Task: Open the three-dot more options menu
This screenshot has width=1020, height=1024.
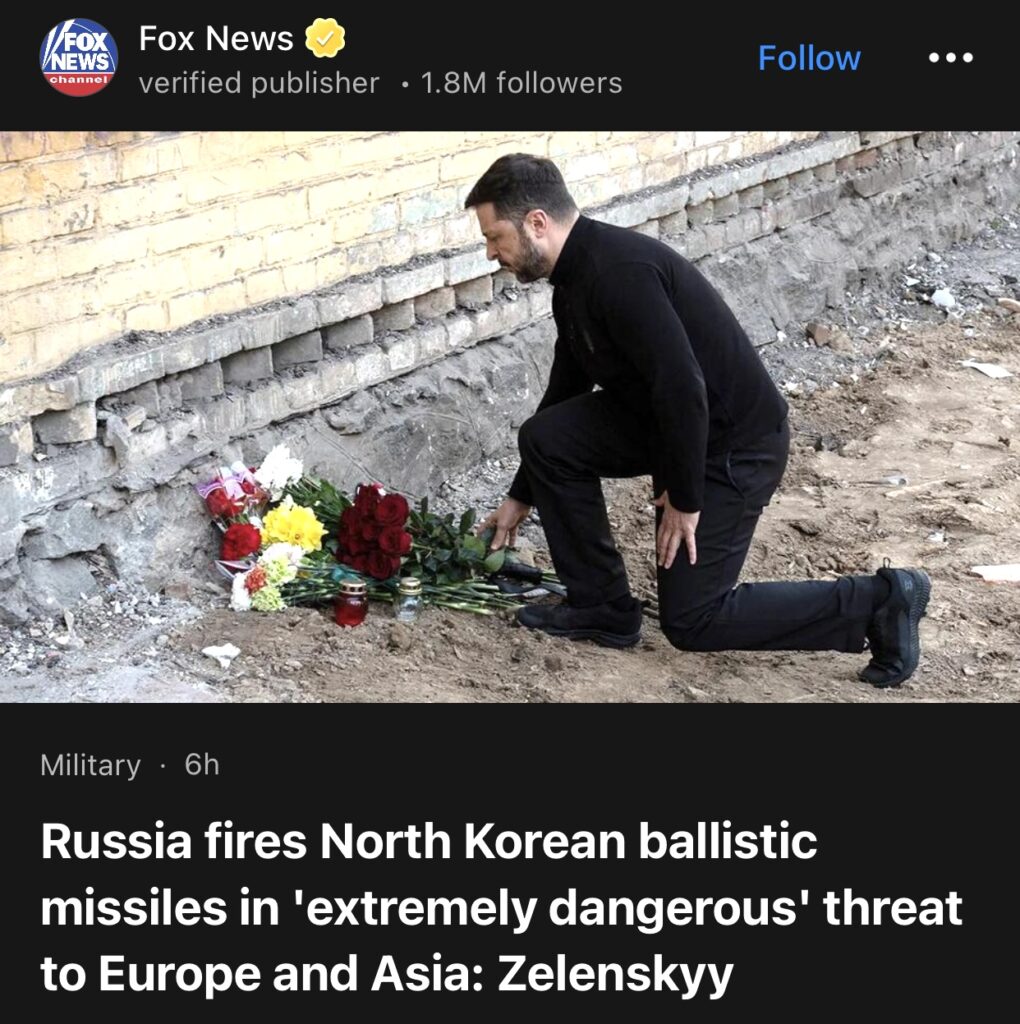Action: pos(951,57)
